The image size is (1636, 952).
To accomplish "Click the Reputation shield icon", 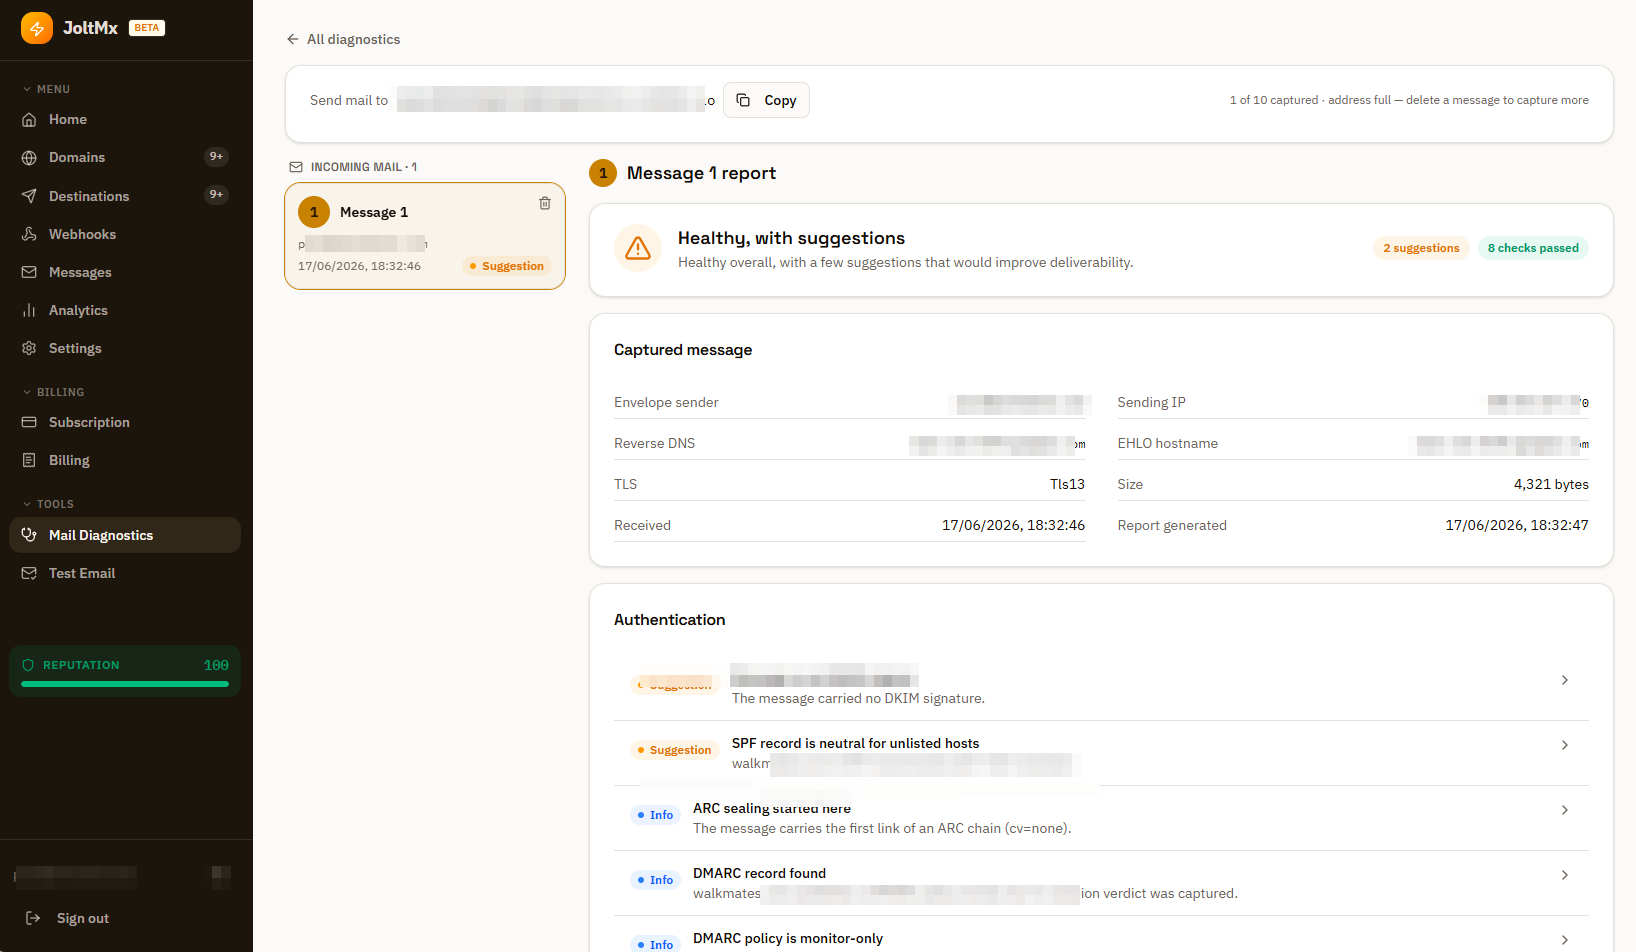I will point(28,665).
